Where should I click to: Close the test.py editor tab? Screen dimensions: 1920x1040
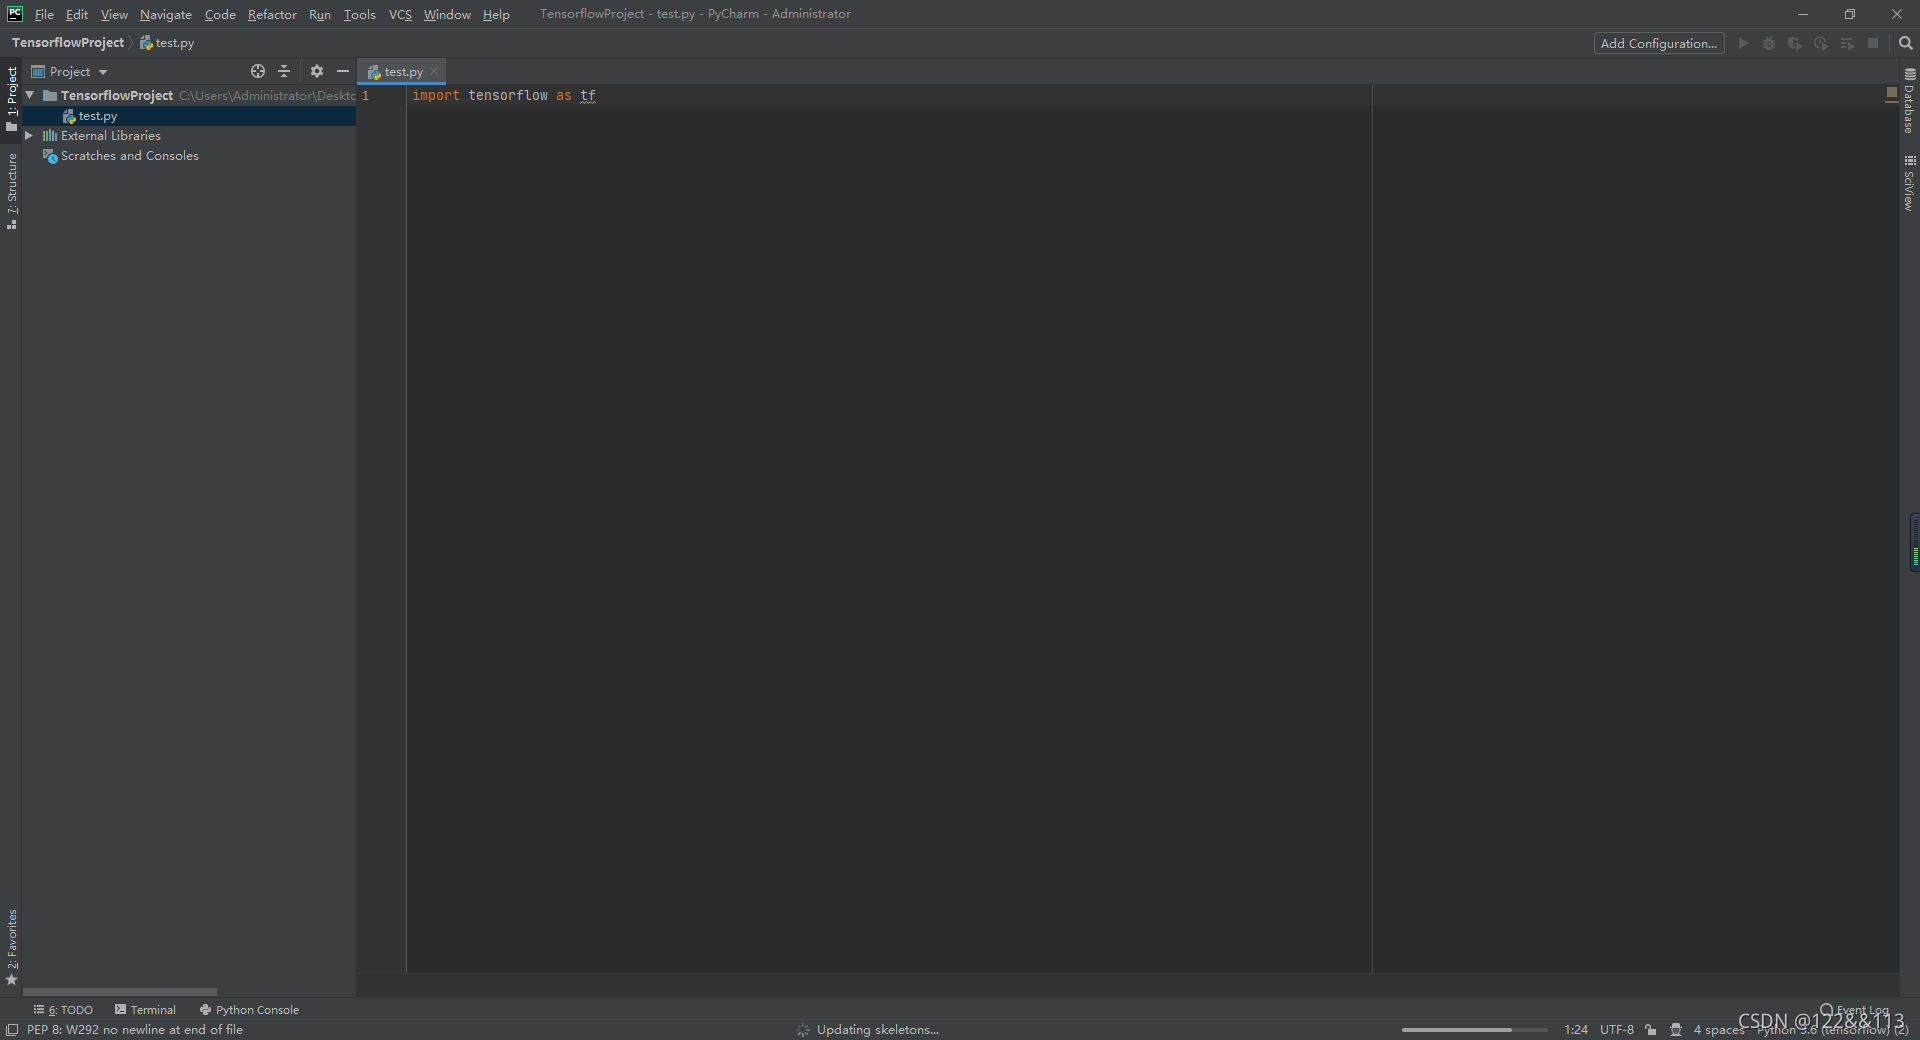click(434, 71)
